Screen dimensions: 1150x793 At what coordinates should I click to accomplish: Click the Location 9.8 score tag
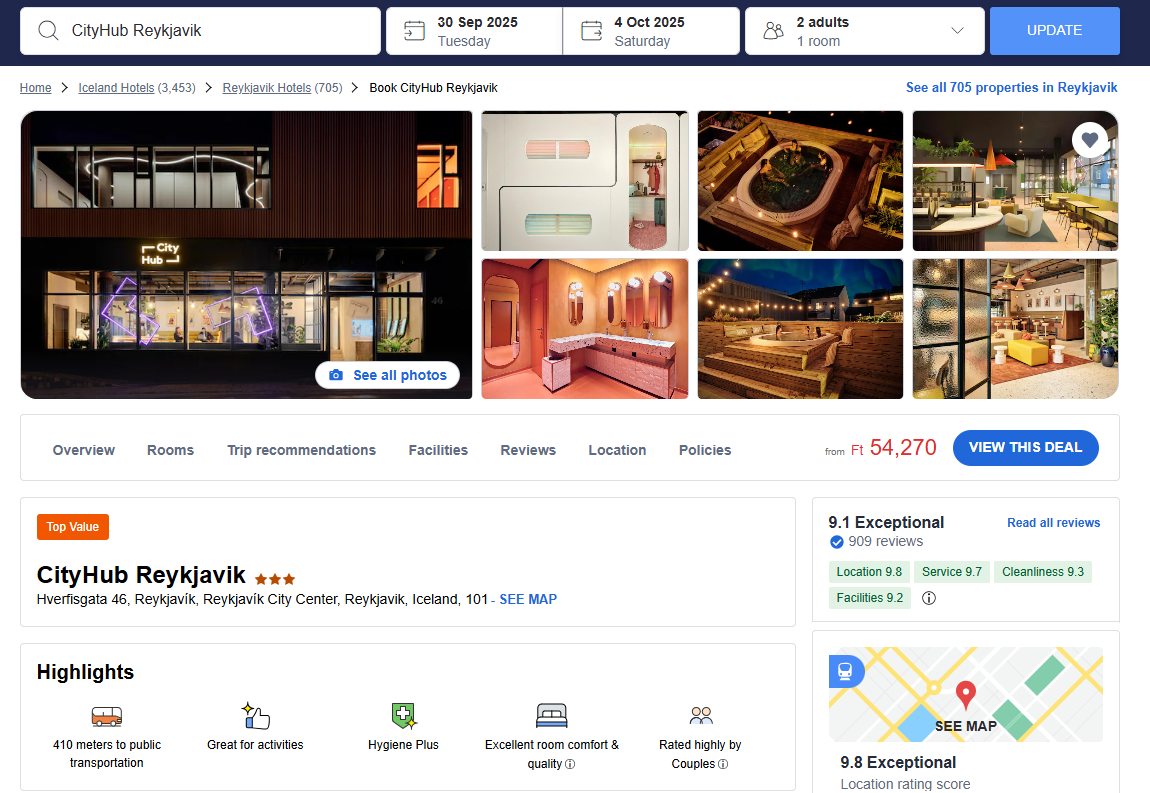(869, 572)
